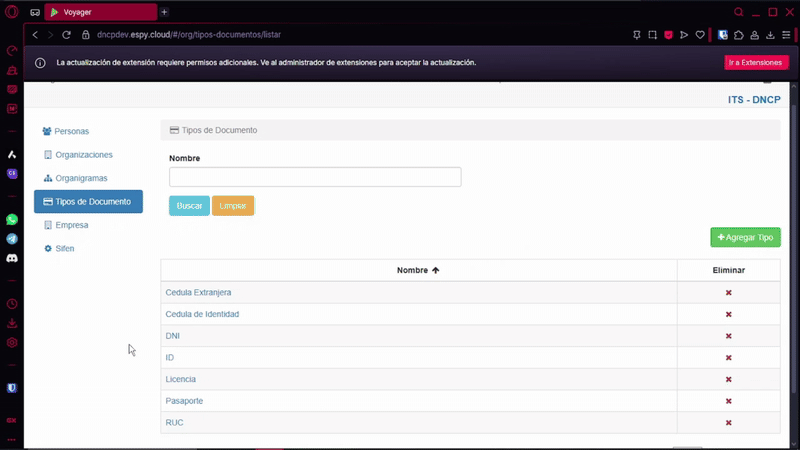The height and width of the screenshot is (450, 800).
Task: Open Empresa in the side menu
Action: coord(66,225)
